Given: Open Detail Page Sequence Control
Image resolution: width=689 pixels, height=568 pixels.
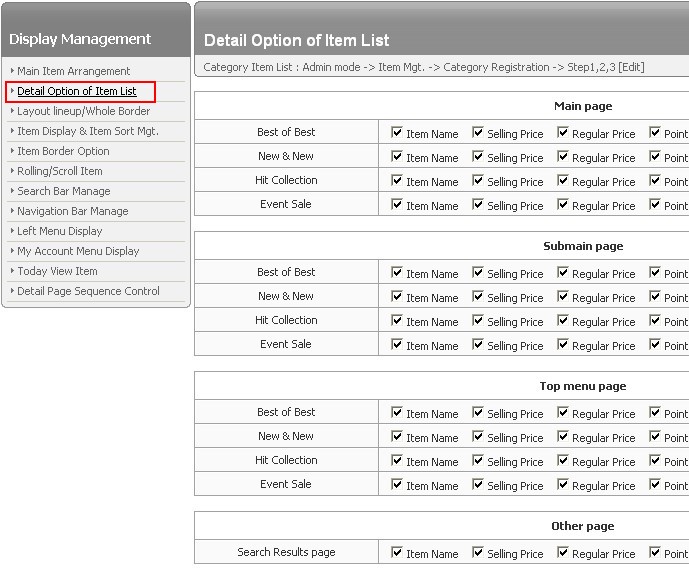Looking at the screenshot, I should [88, 291].
